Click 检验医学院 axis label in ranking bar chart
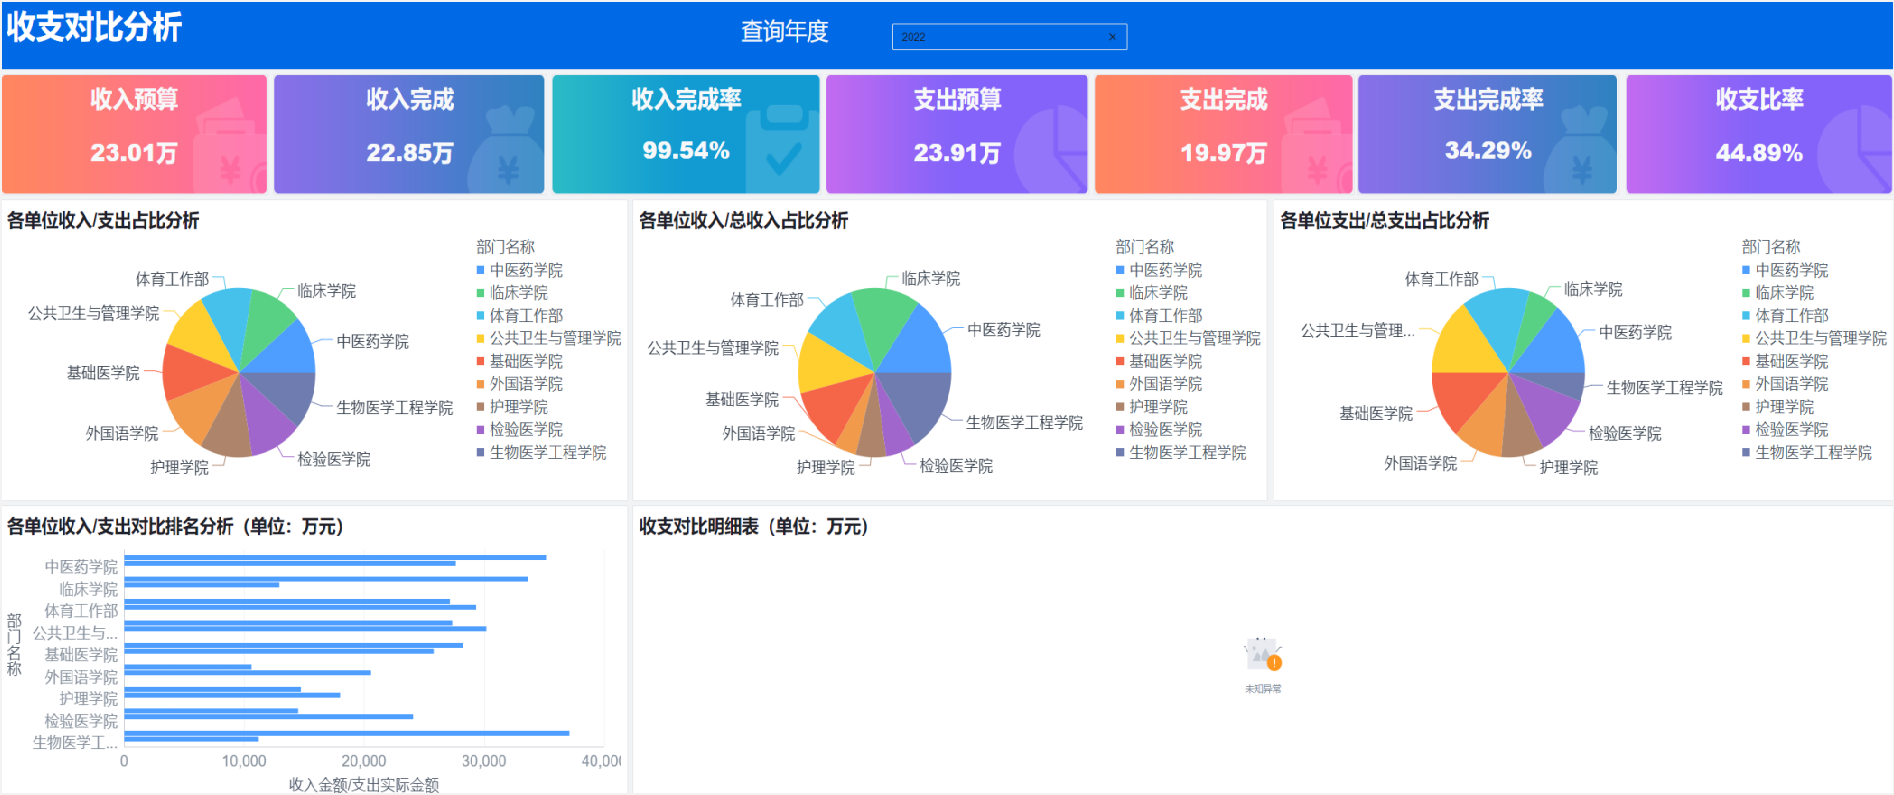Viewport: 1894px width, 795px height. [81, 721]
